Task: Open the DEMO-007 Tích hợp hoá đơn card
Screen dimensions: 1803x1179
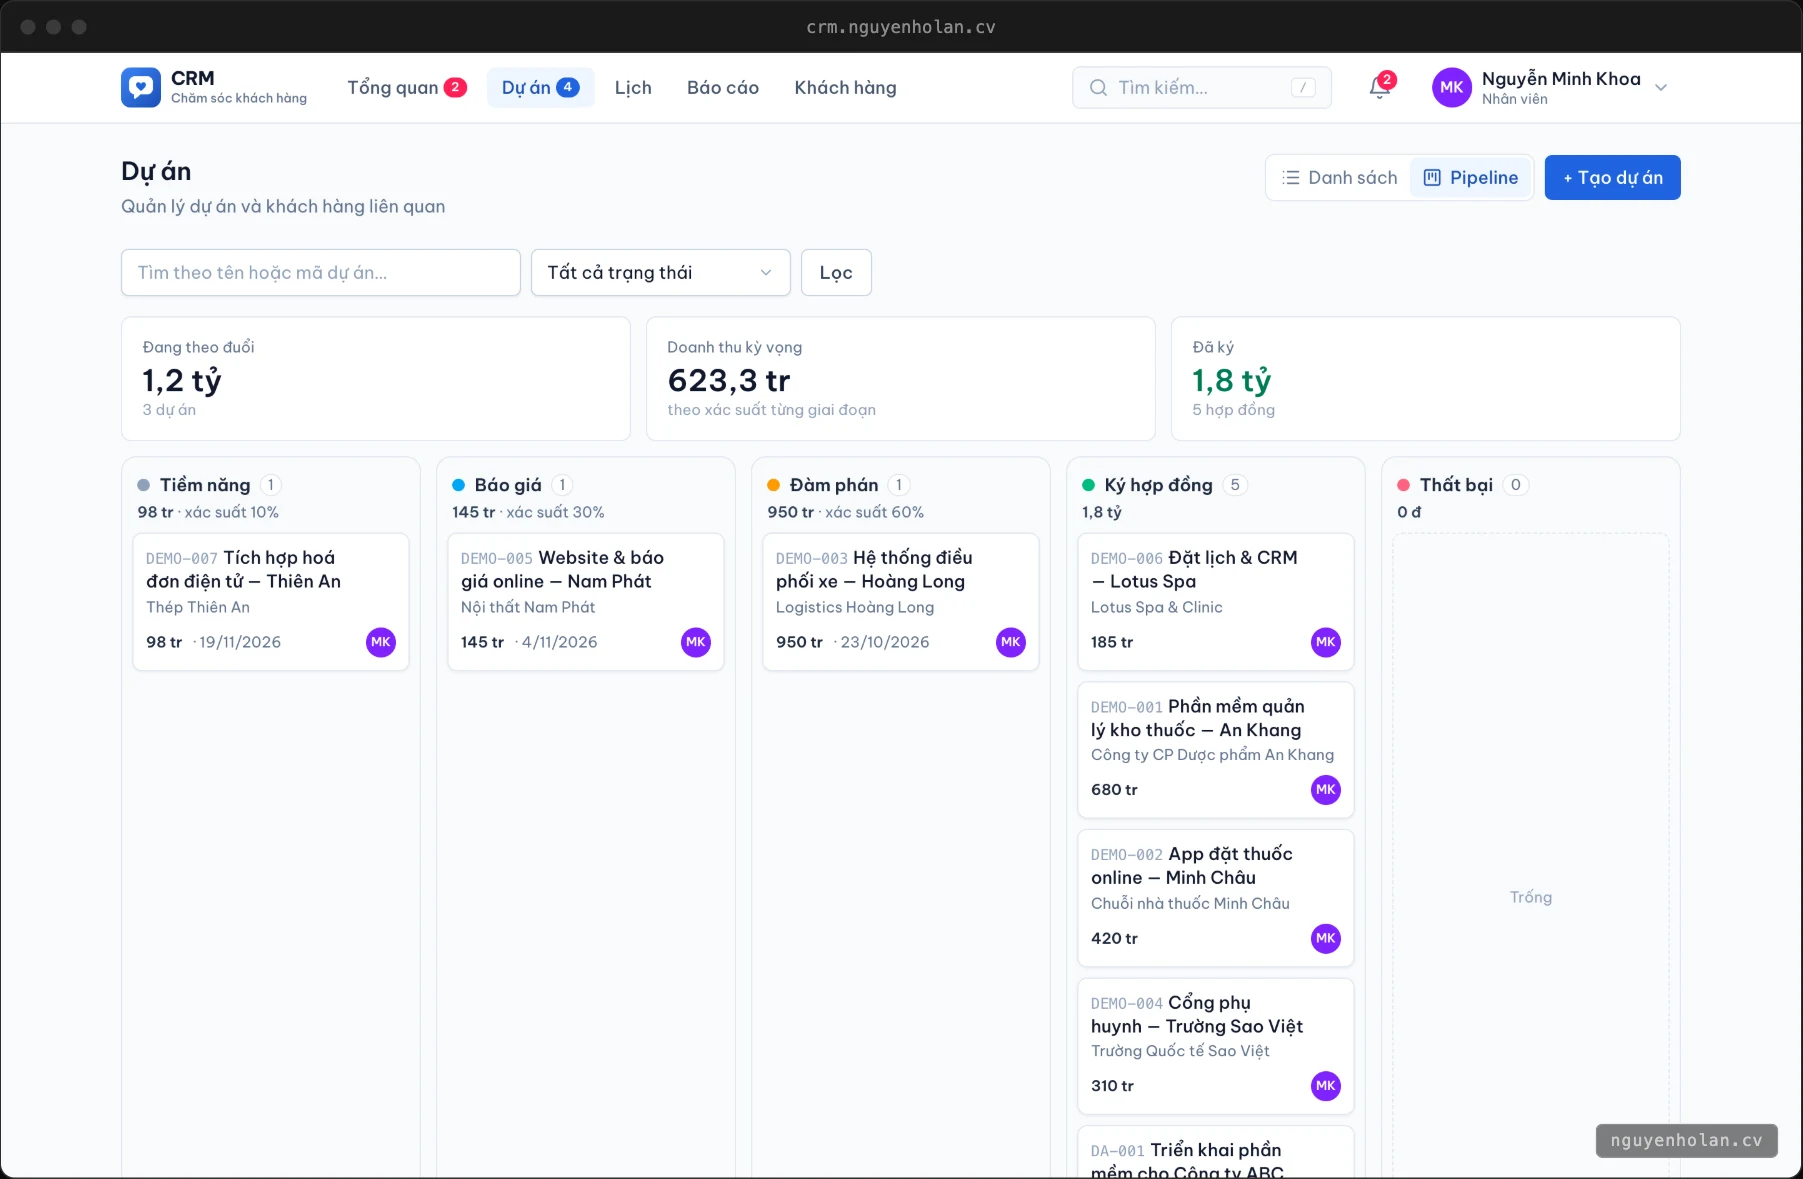Action: [271, 602]
